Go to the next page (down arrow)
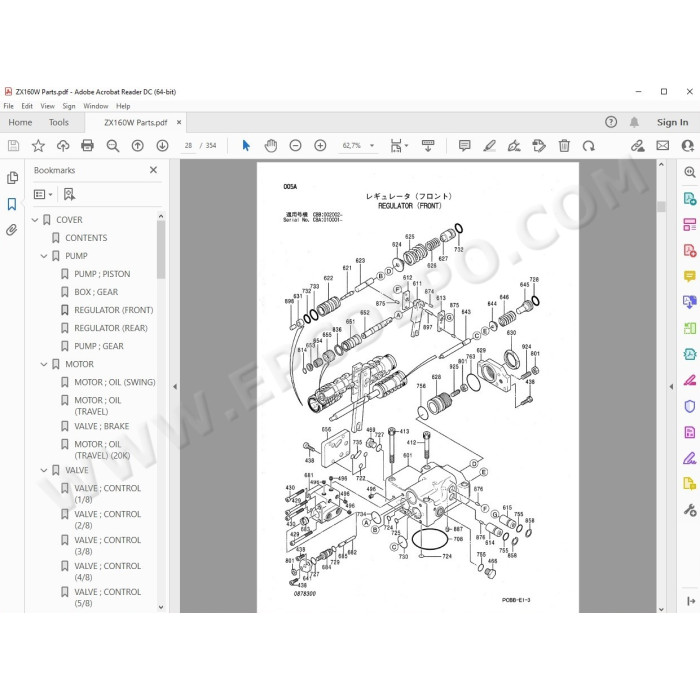 (x=162, y=146)
